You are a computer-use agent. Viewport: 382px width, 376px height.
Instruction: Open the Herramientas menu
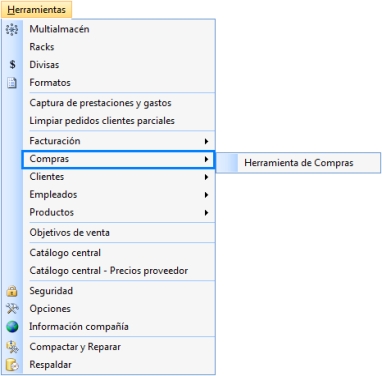[36, 9]
